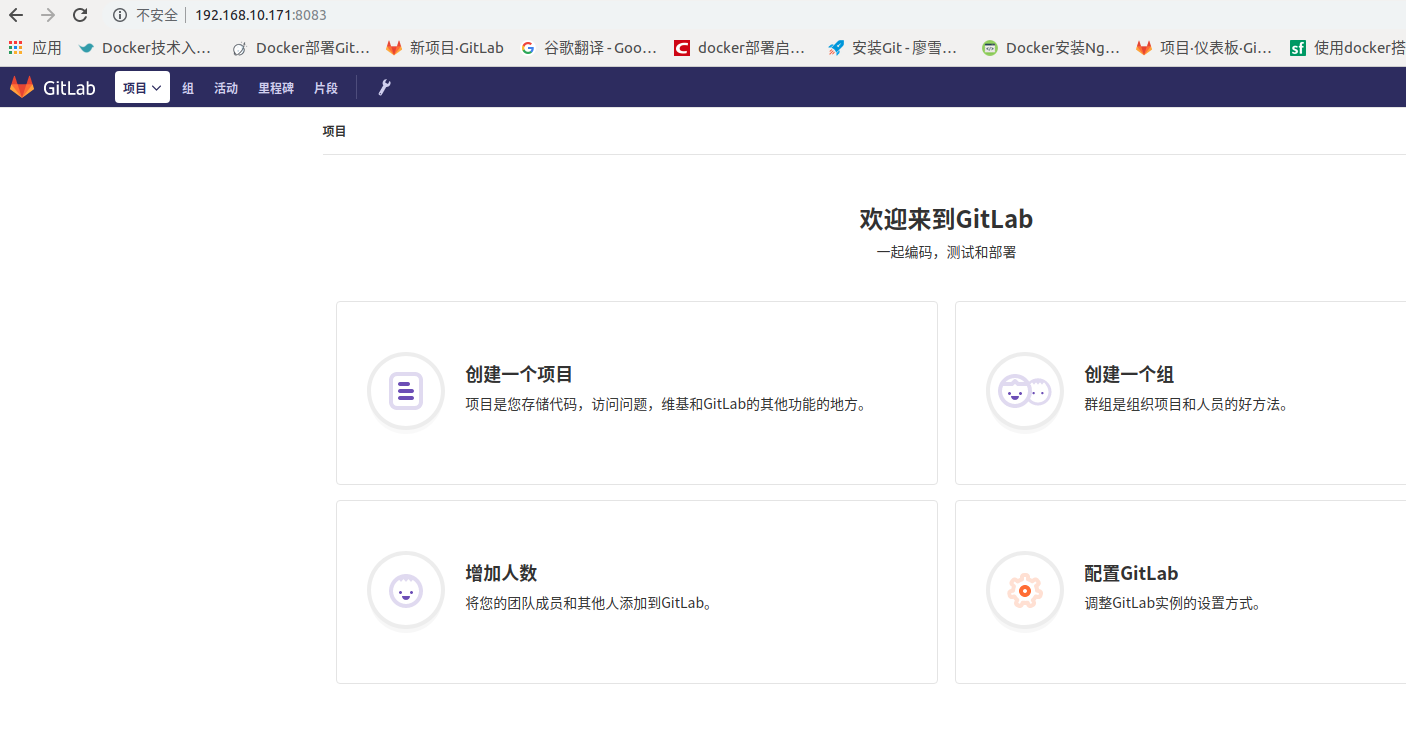This screenshot has width=1406, height=747.
Task: Click the 配置GitLab gear icon
Action: click(1024, 590)
